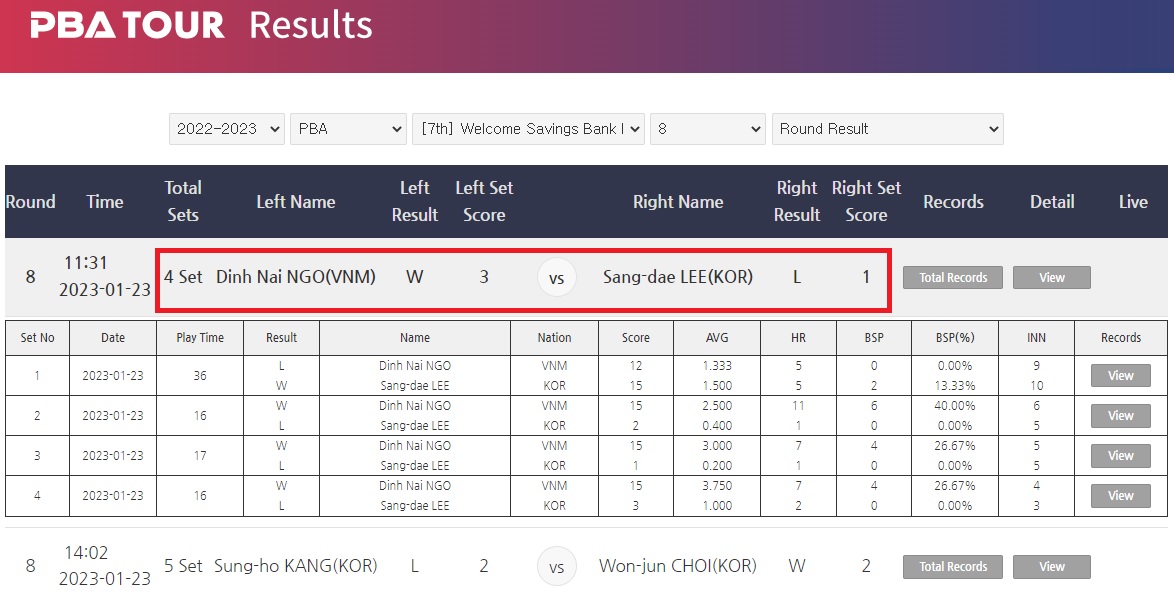The width and height of the screenshot is (1174, 595).
Task: Click the HR header in set table
Action: tap(798, 338)
